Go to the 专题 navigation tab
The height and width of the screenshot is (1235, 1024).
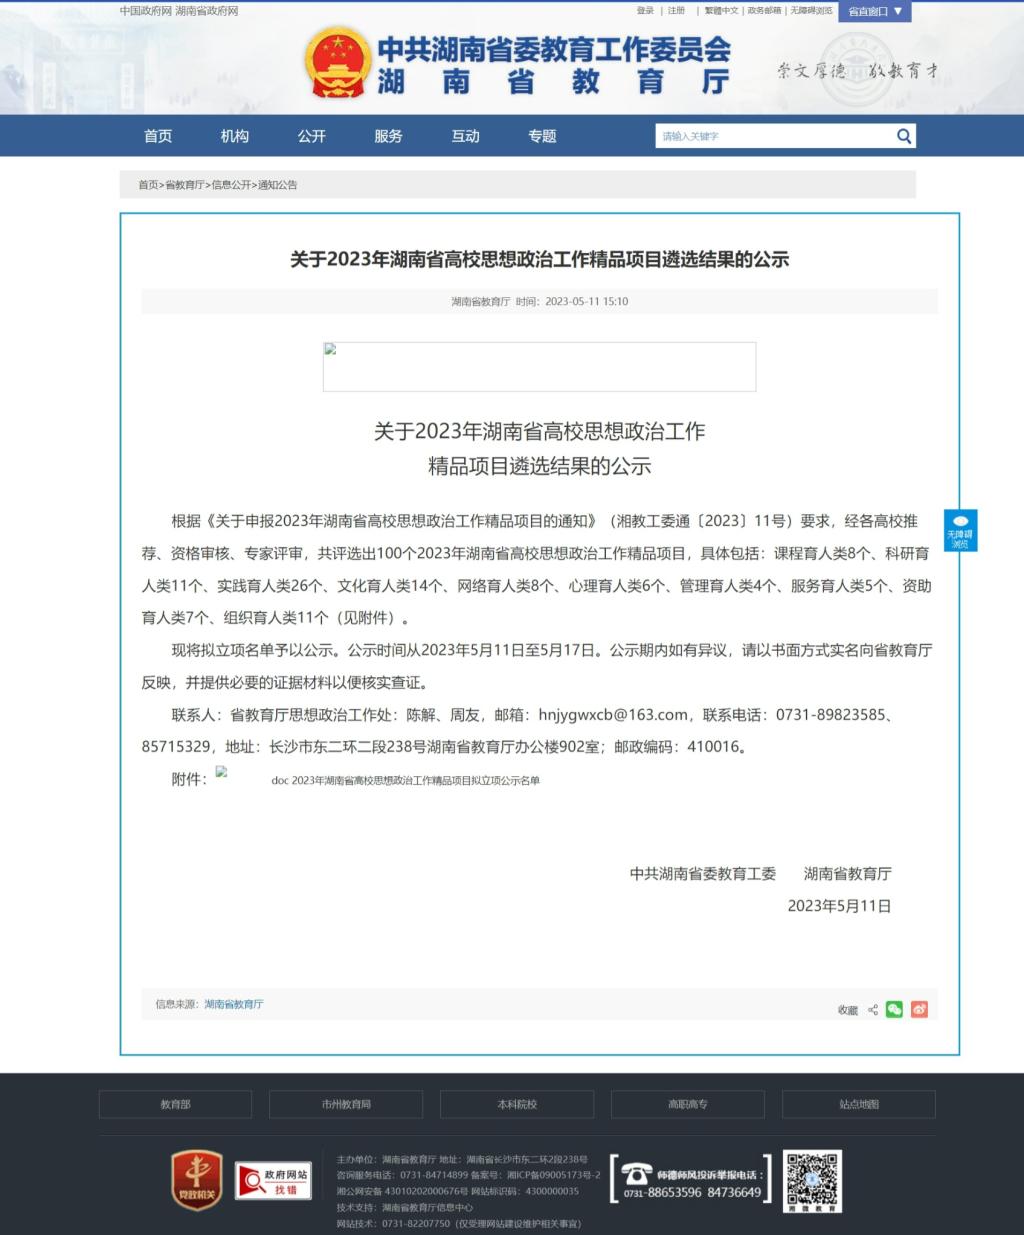pos(542,136)
